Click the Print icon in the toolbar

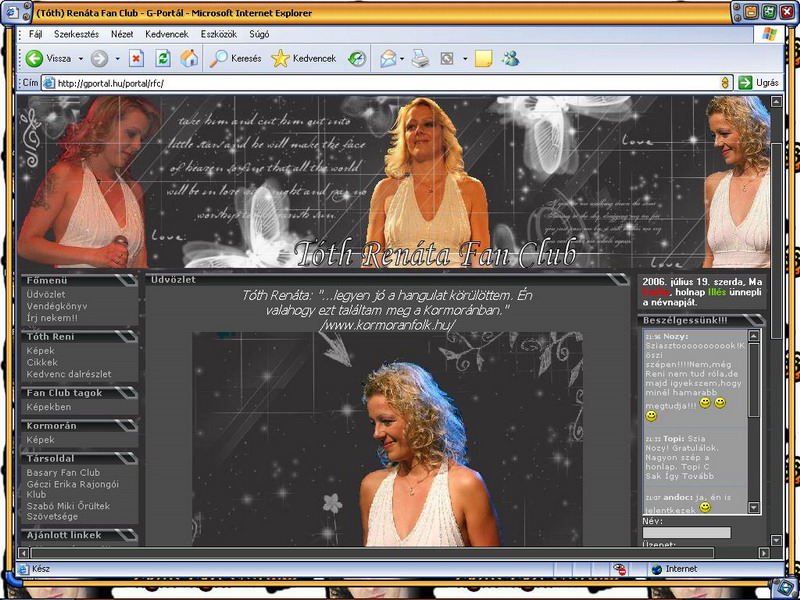pyautogui.click(x=420, y=58)
